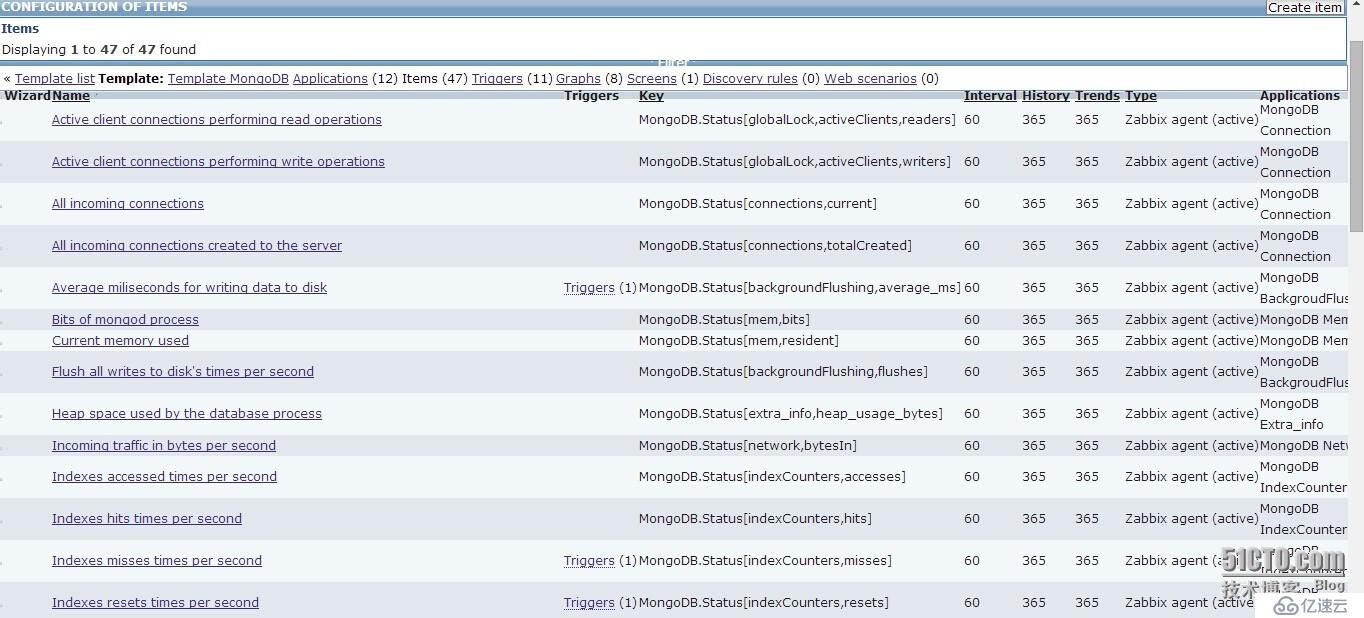Open Heap space used by database process item
The height and width of the screenshot is (618, 1364).
[187, 413]
